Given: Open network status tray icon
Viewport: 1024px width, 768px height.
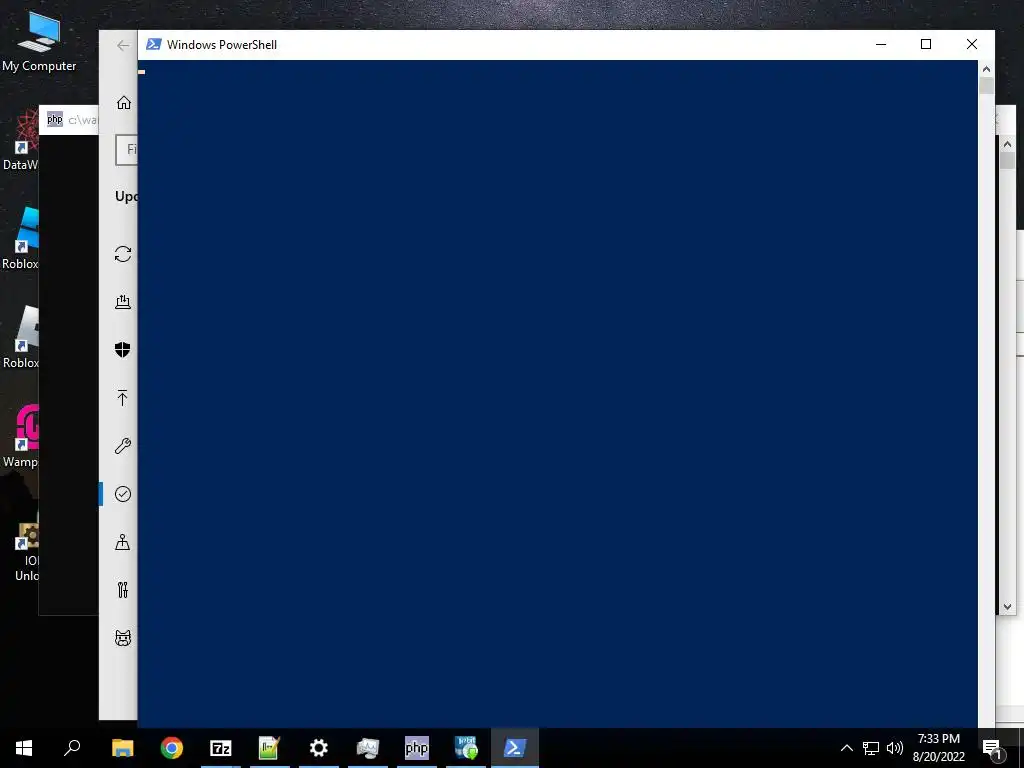Looking at the screenshot, I should pyautogui.click(x=871, y=748).
